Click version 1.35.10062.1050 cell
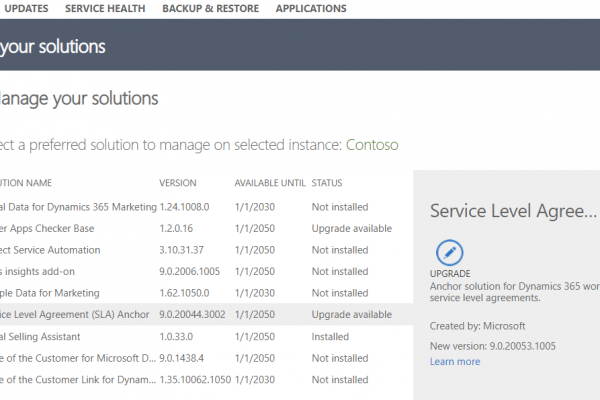The width and height of the screenshot is (600, 400). coord(195,380)
